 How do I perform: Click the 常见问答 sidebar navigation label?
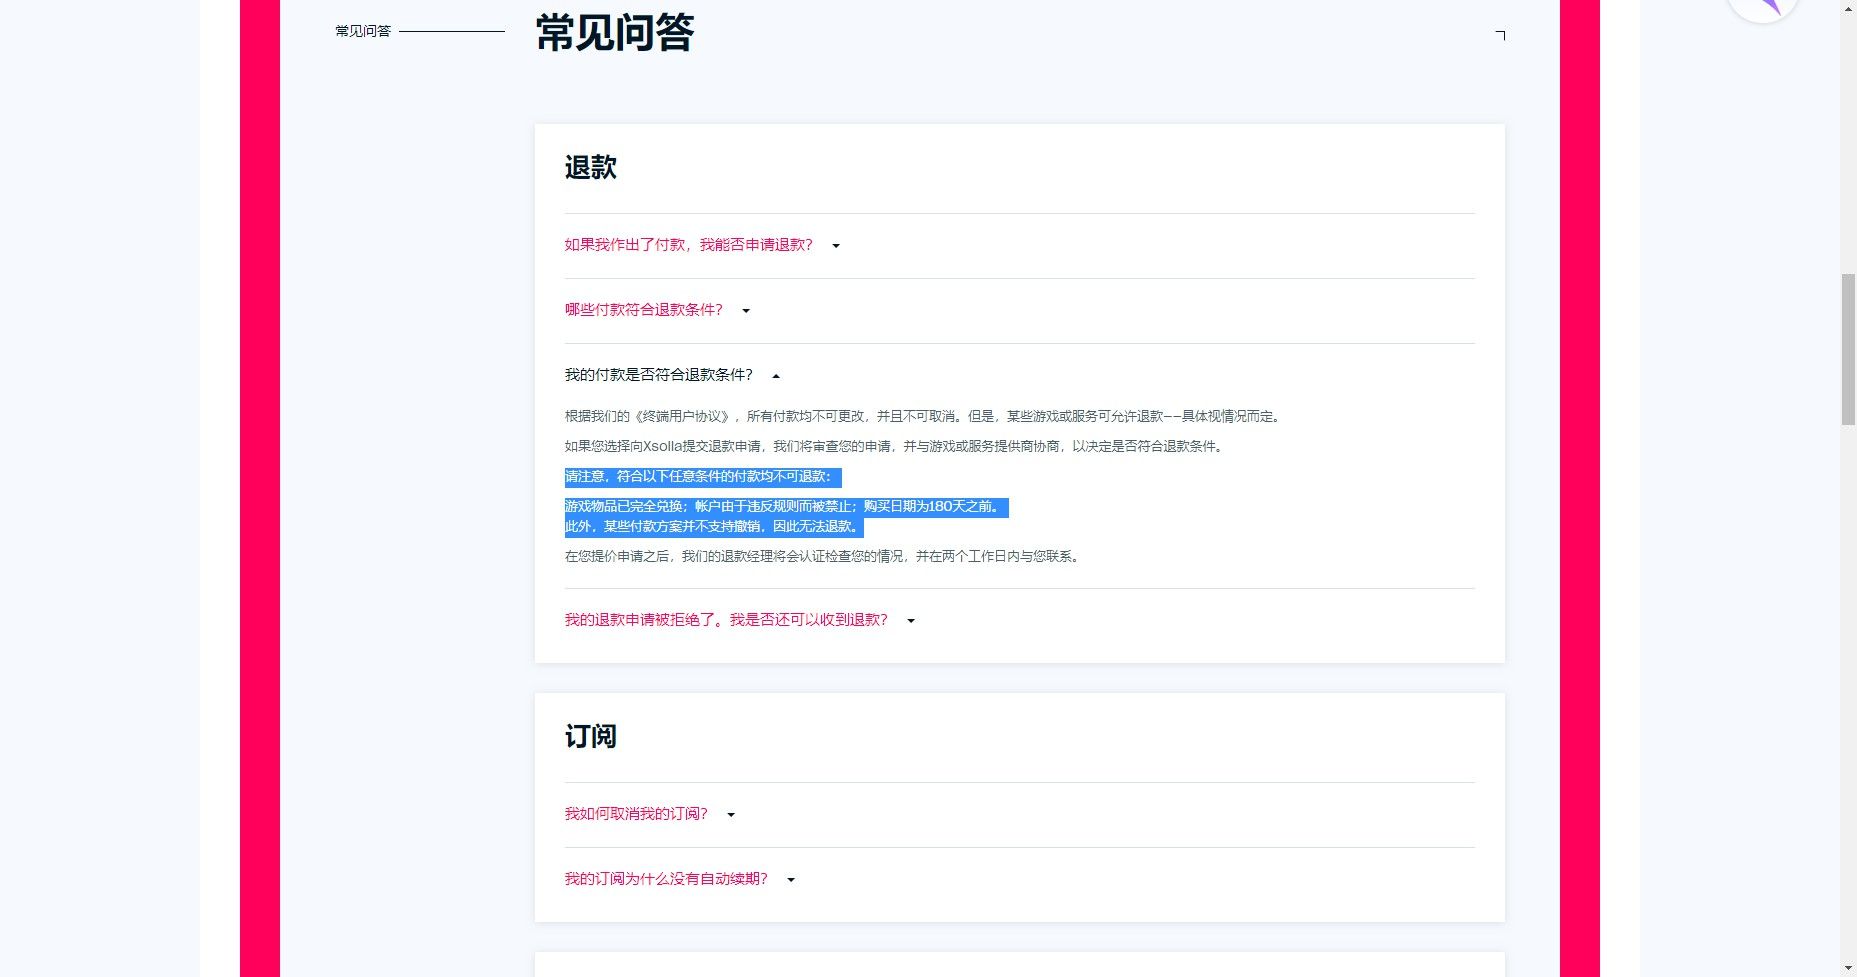[x=363, y=31]
